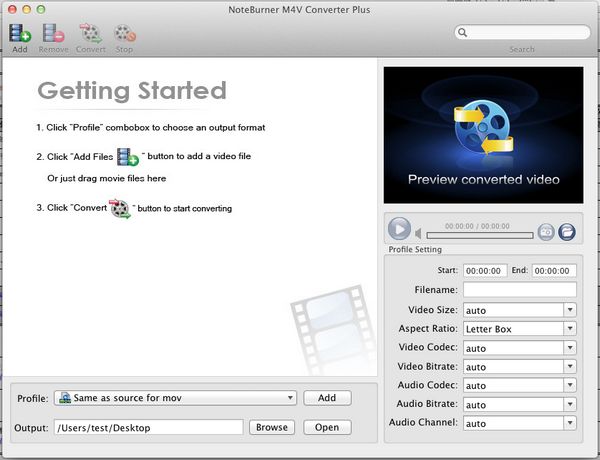Click the Start time field
This screenshot has width=600, height=460.
tap(485, 271)
